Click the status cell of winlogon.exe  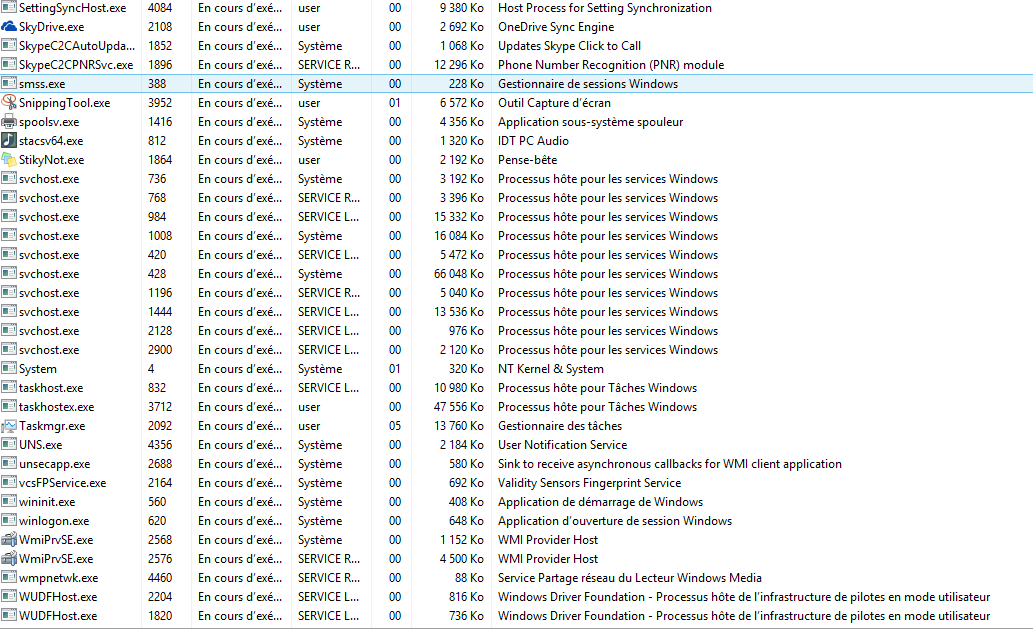click(240, 521)
